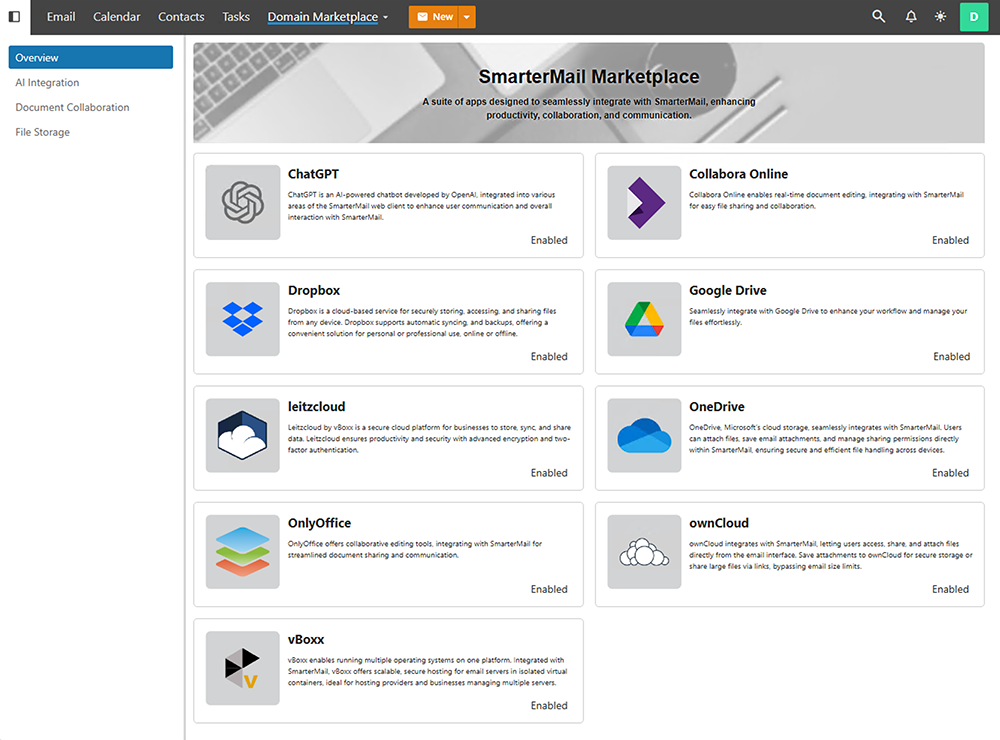Click the vBoxx logo icon
Image resolution: width=1000 pixels, height=740 pixels.
click(x=242, y=668)
